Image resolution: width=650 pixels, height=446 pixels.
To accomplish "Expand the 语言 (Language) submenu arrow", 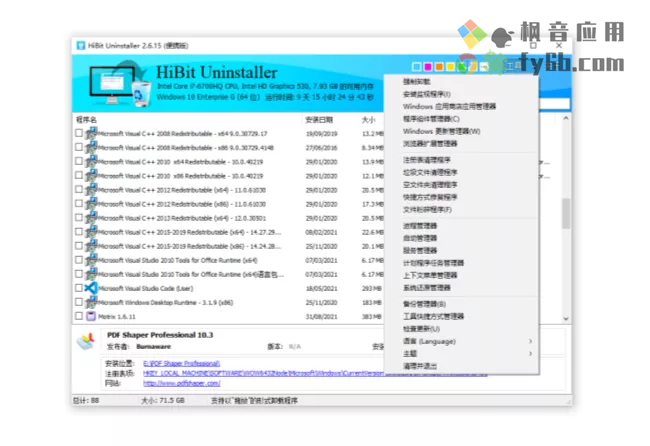I will pos(530,341).
